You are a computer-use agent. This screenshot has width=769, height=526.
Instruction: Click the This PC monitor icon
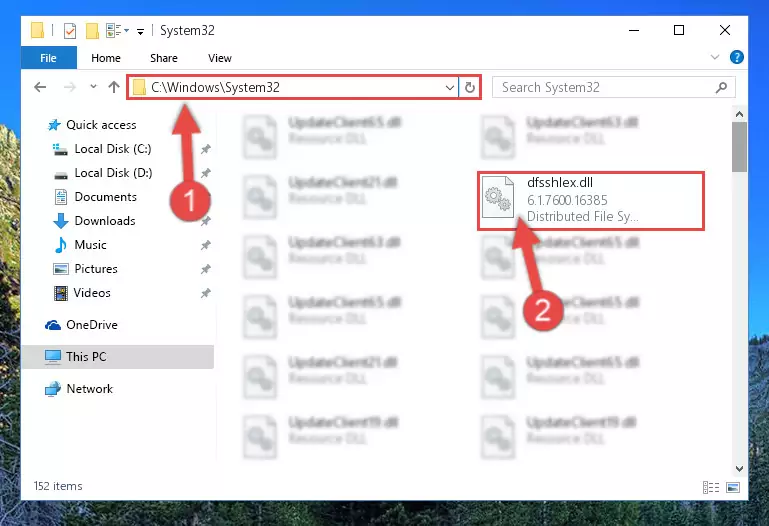click(52, 357)
